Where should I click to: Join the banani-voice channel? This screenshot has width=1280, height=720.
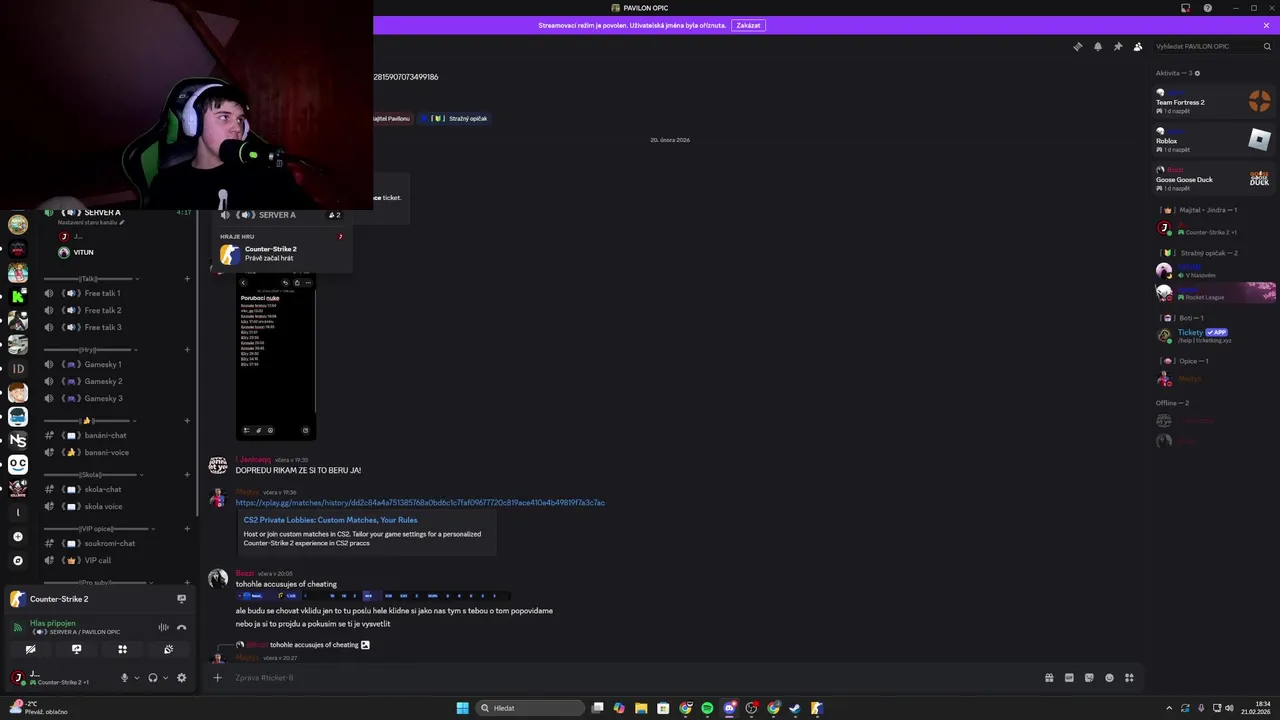point(118,452)
